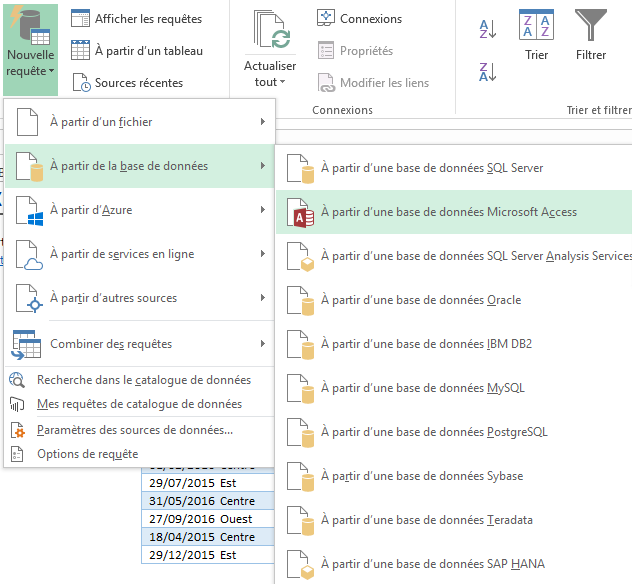The height and width of the screenshot is (584, 632).
Task: Click the Modifier les liens label
Action: pos(385,83)
